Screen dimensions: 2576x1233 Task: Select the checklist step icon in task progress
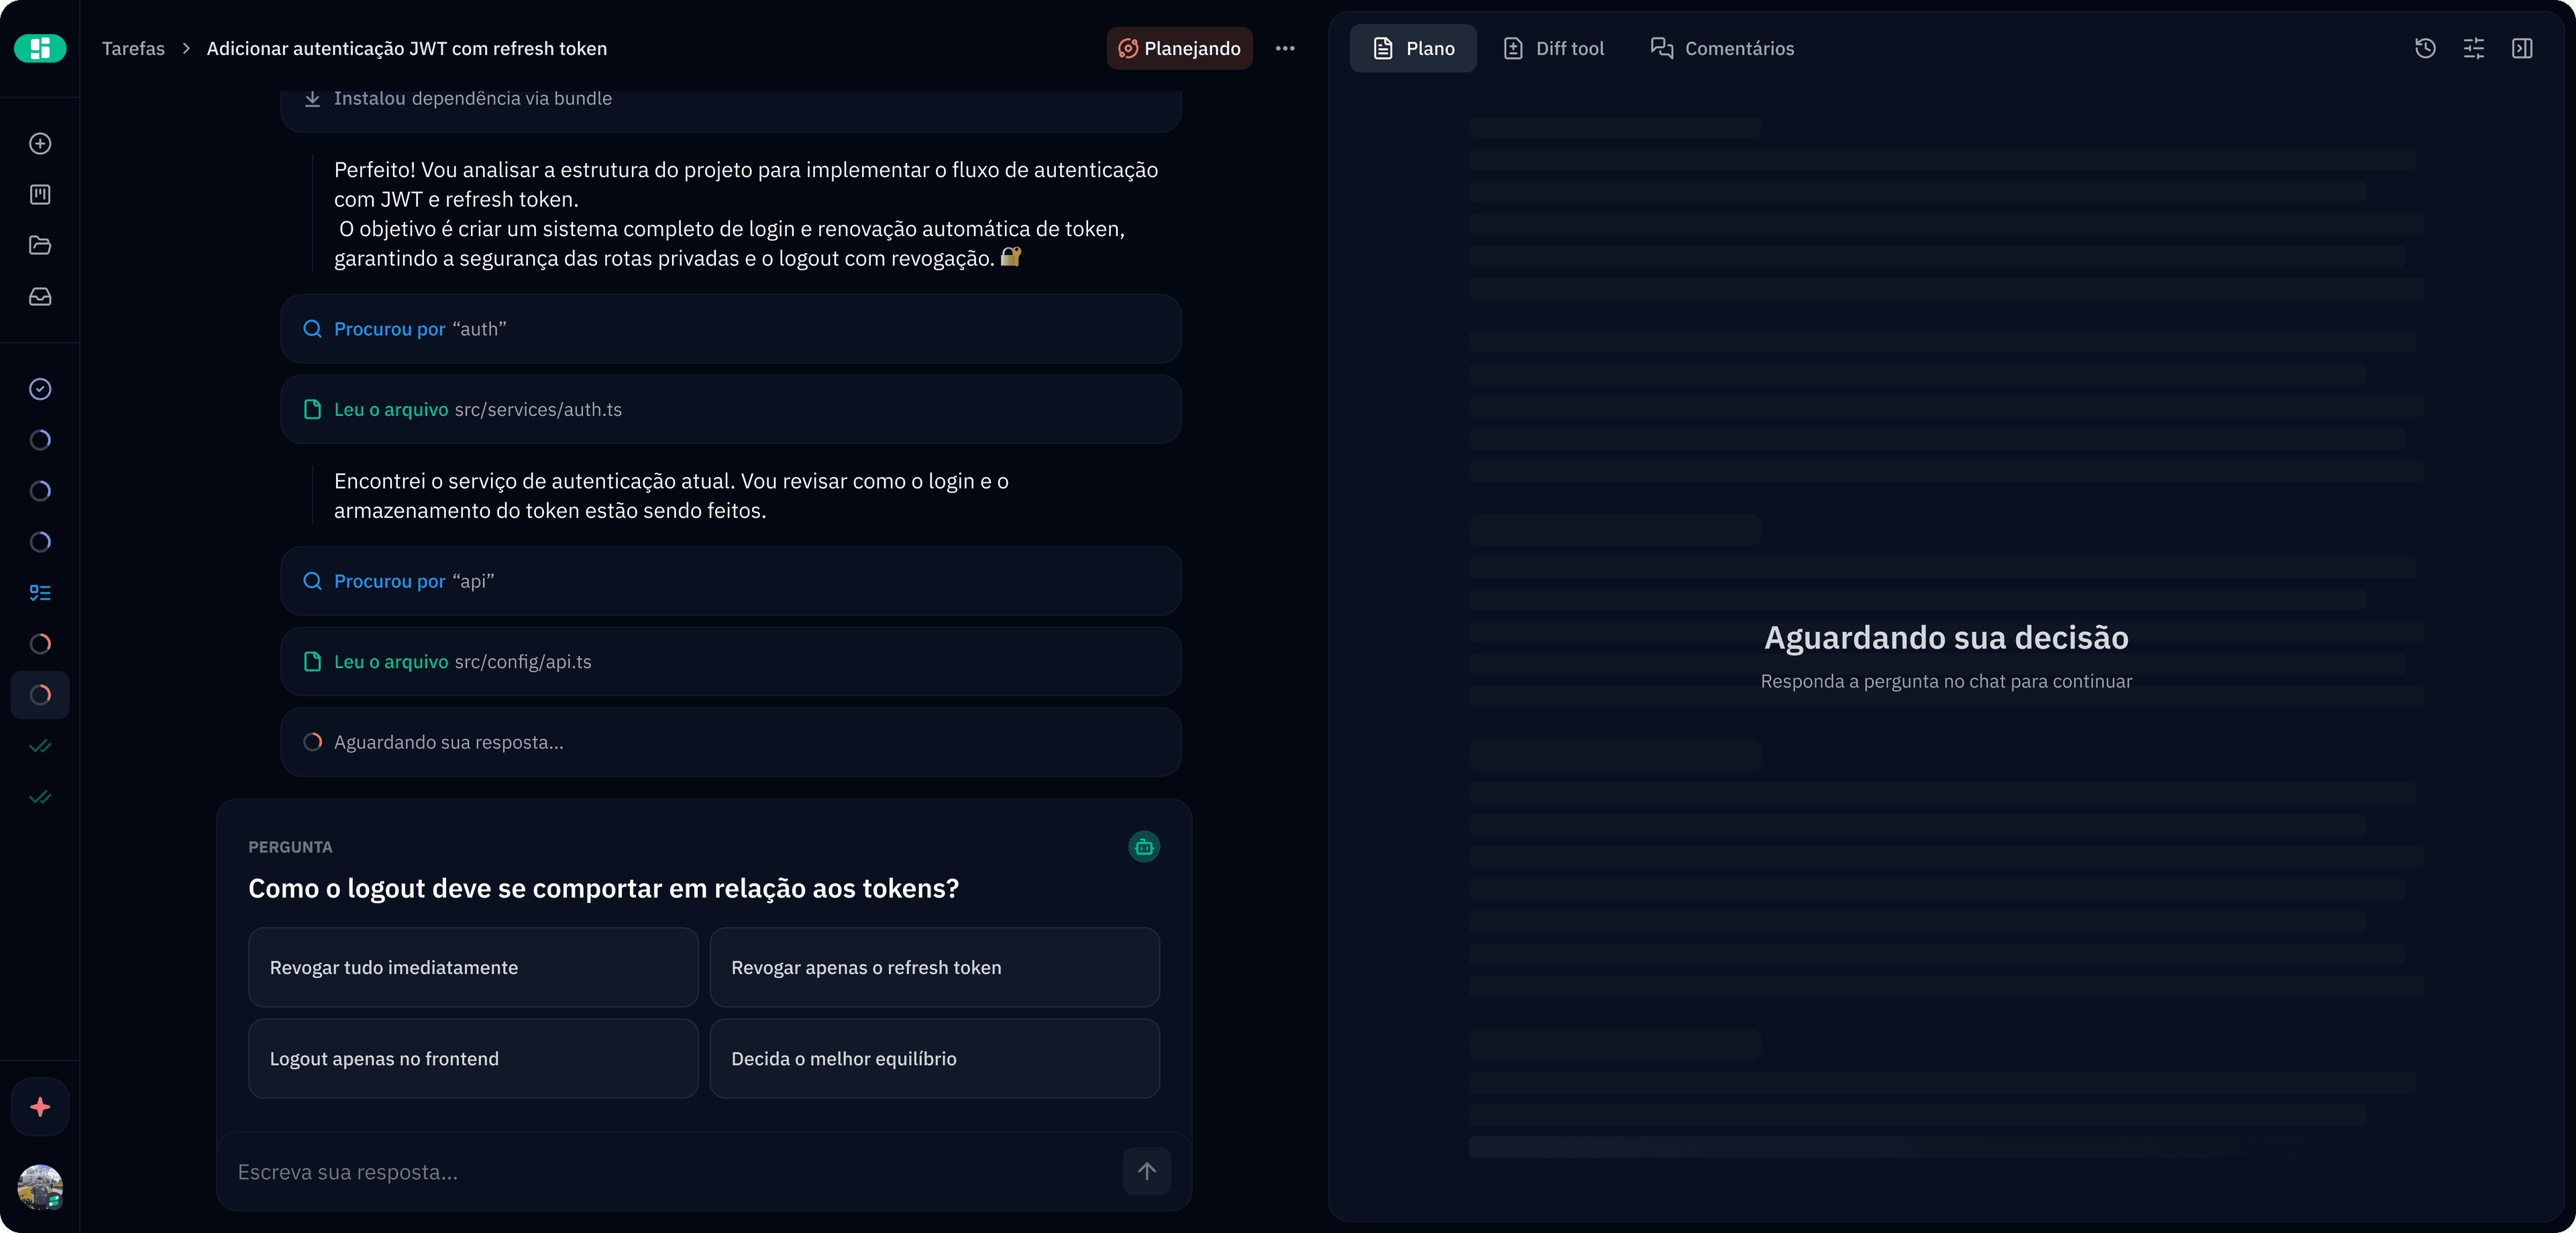click(39, 593)
